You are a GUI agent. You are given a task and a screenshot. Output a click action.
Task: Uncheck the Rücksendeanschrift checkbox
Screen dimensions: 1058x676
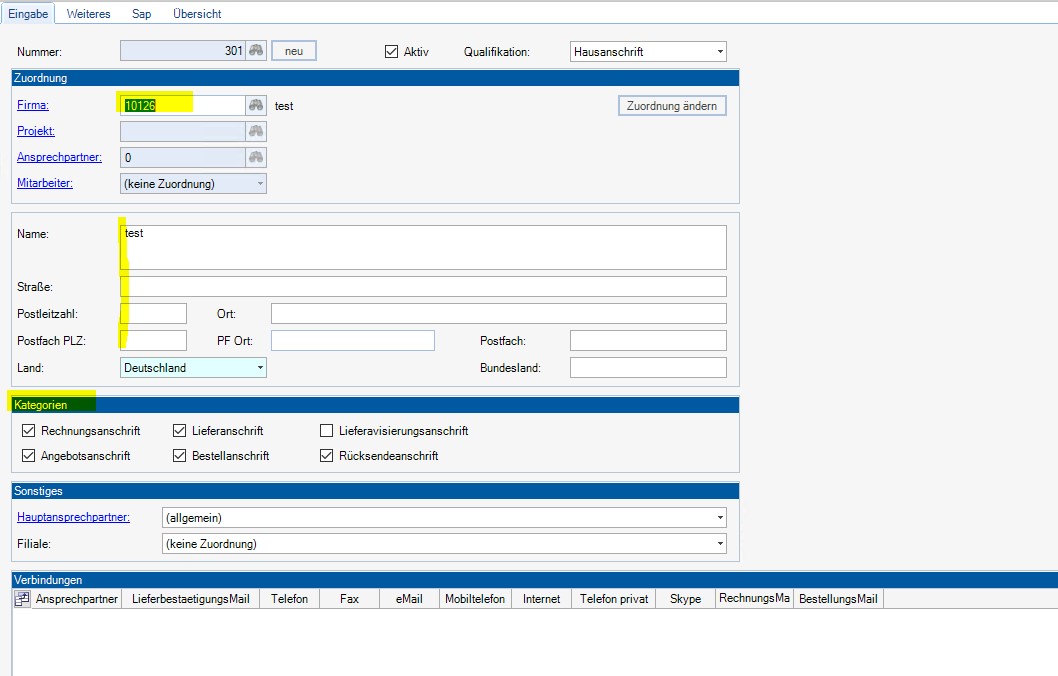[x=326, y=456]
